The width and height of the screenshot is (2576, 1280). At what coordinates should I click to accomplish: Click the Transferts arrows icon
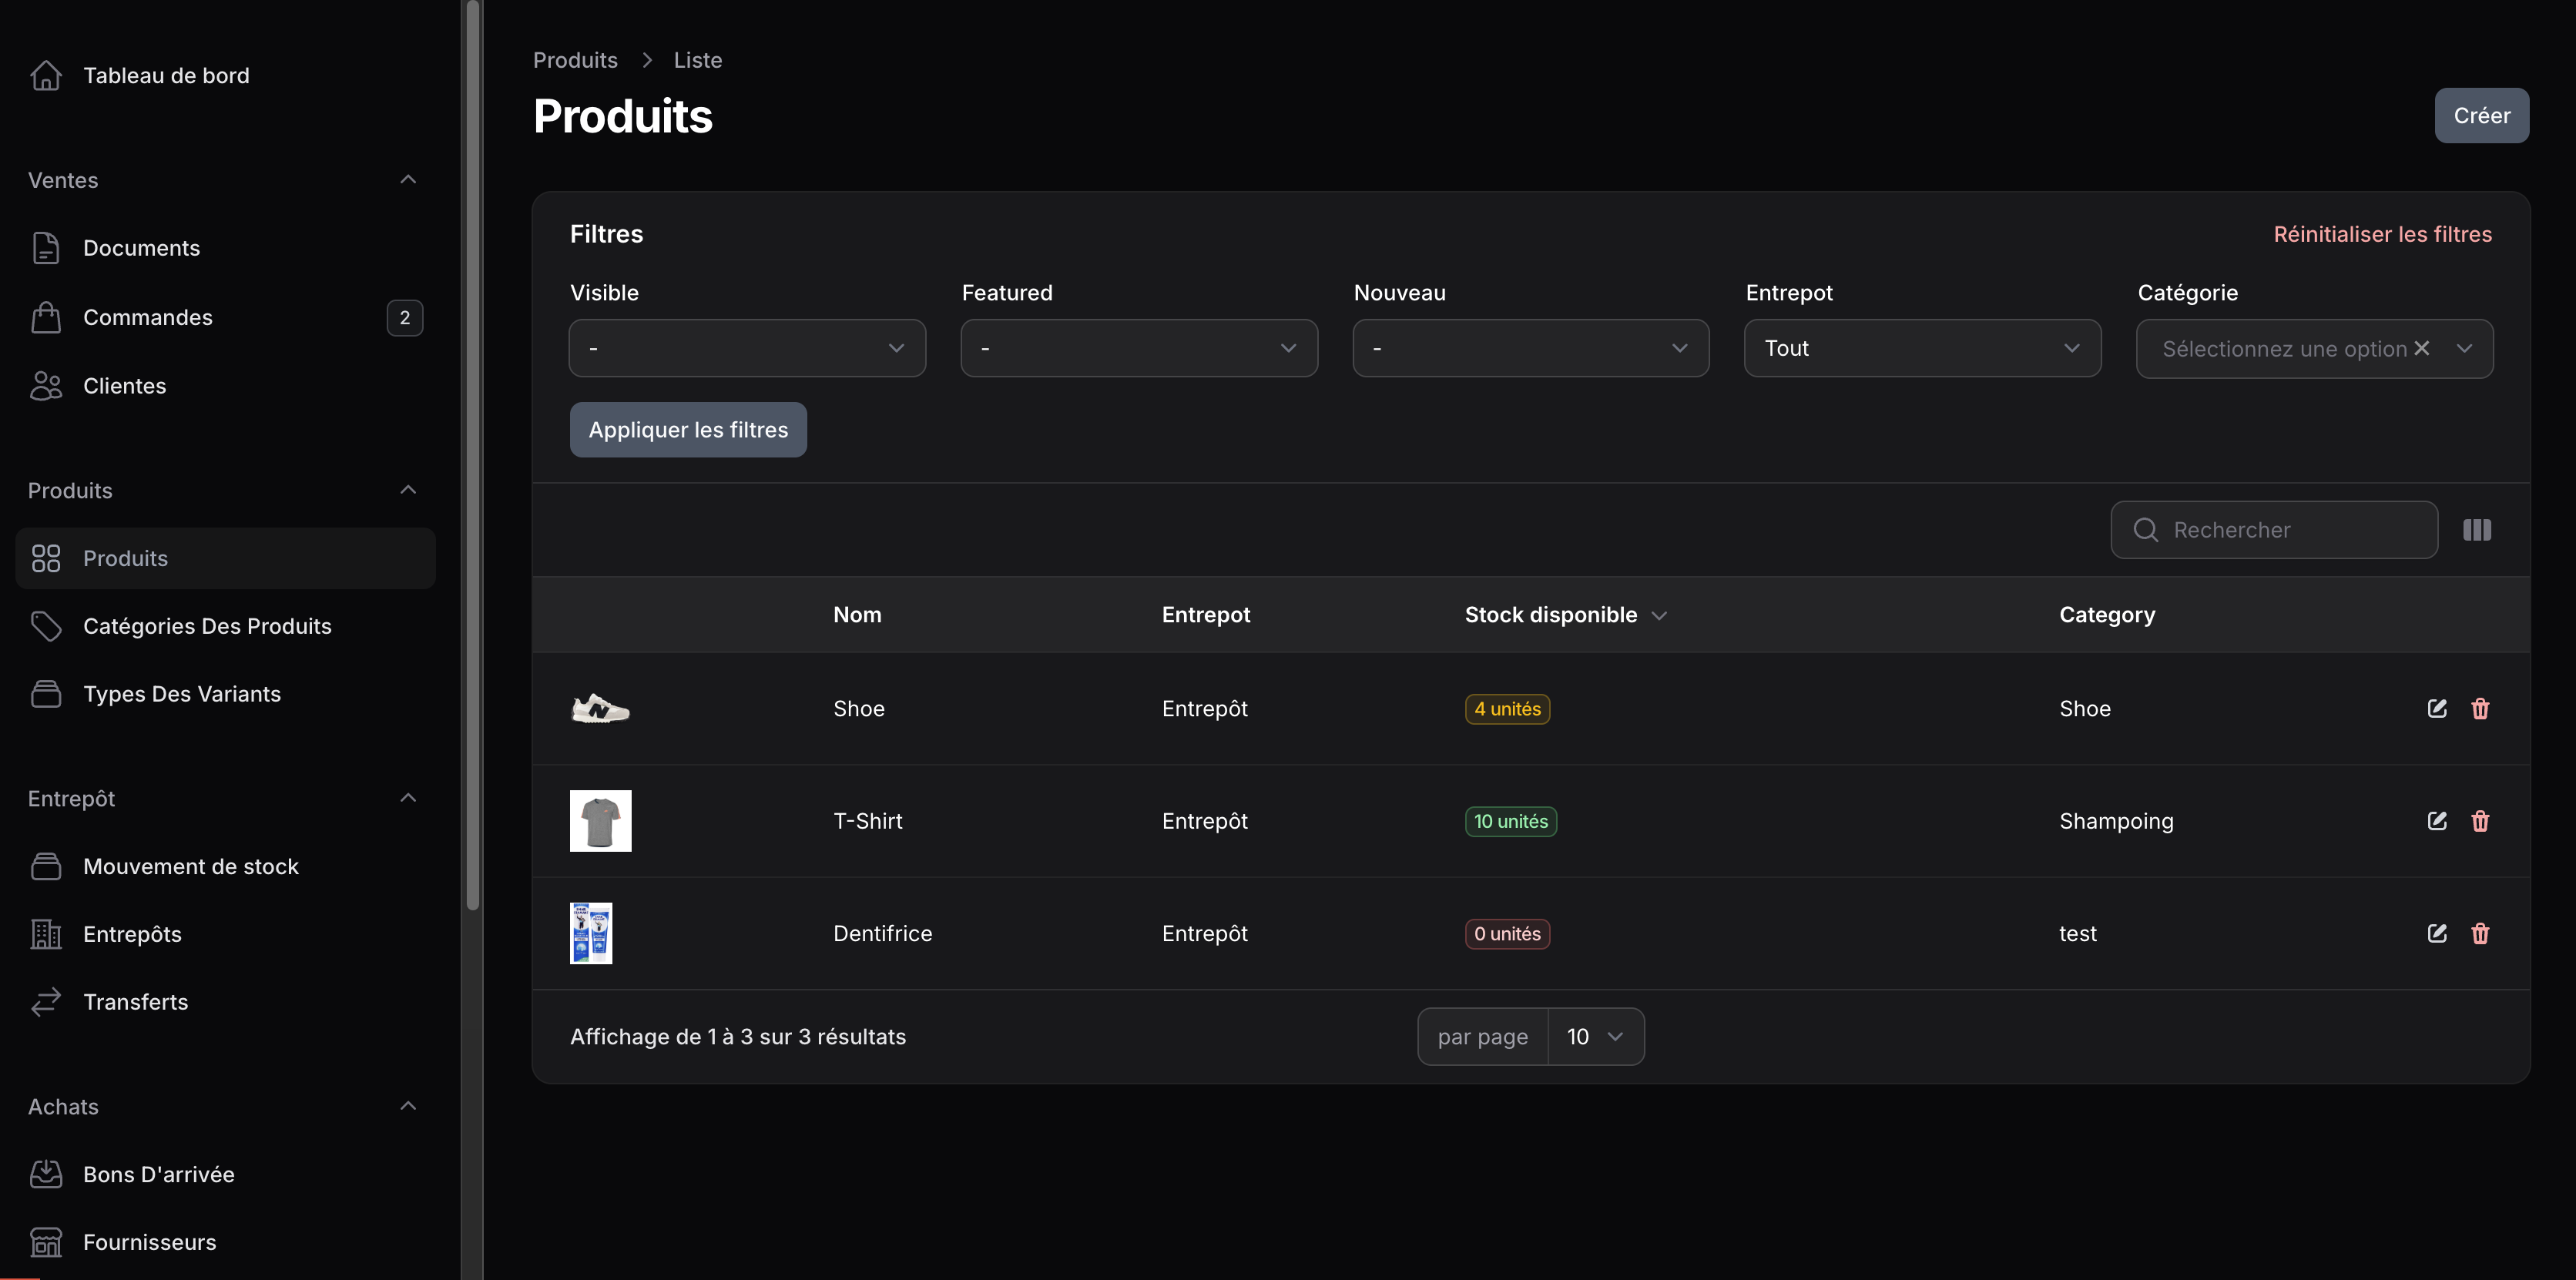46,1002
